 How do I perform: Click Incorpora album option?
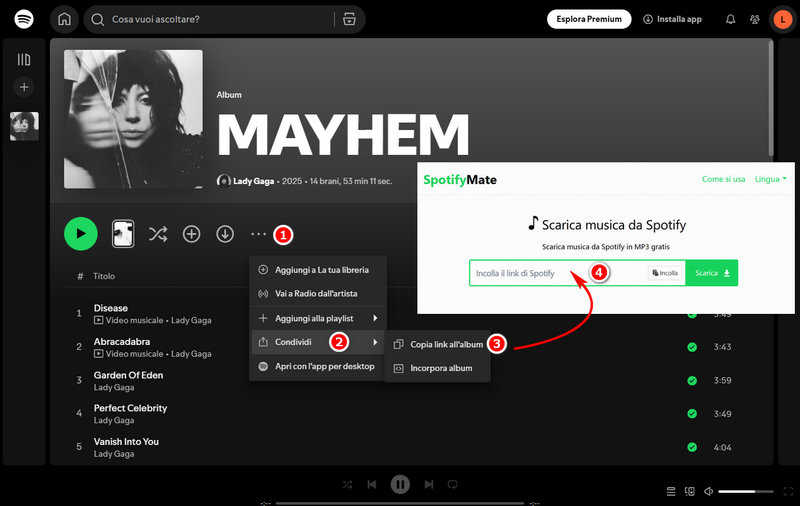(x=437, y=368)
